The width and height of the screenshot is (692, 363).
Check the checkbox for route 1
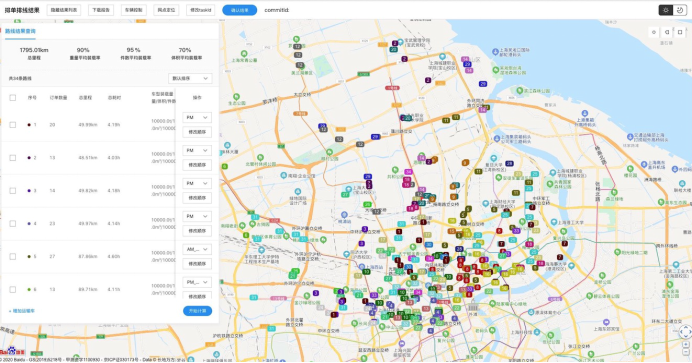pyautogui.click(x=13, y=125)
